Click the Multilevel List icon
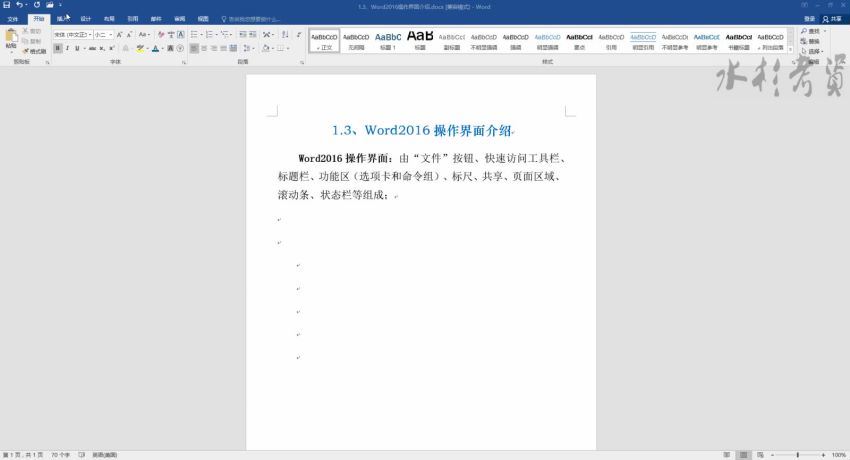 click(224, 35)
